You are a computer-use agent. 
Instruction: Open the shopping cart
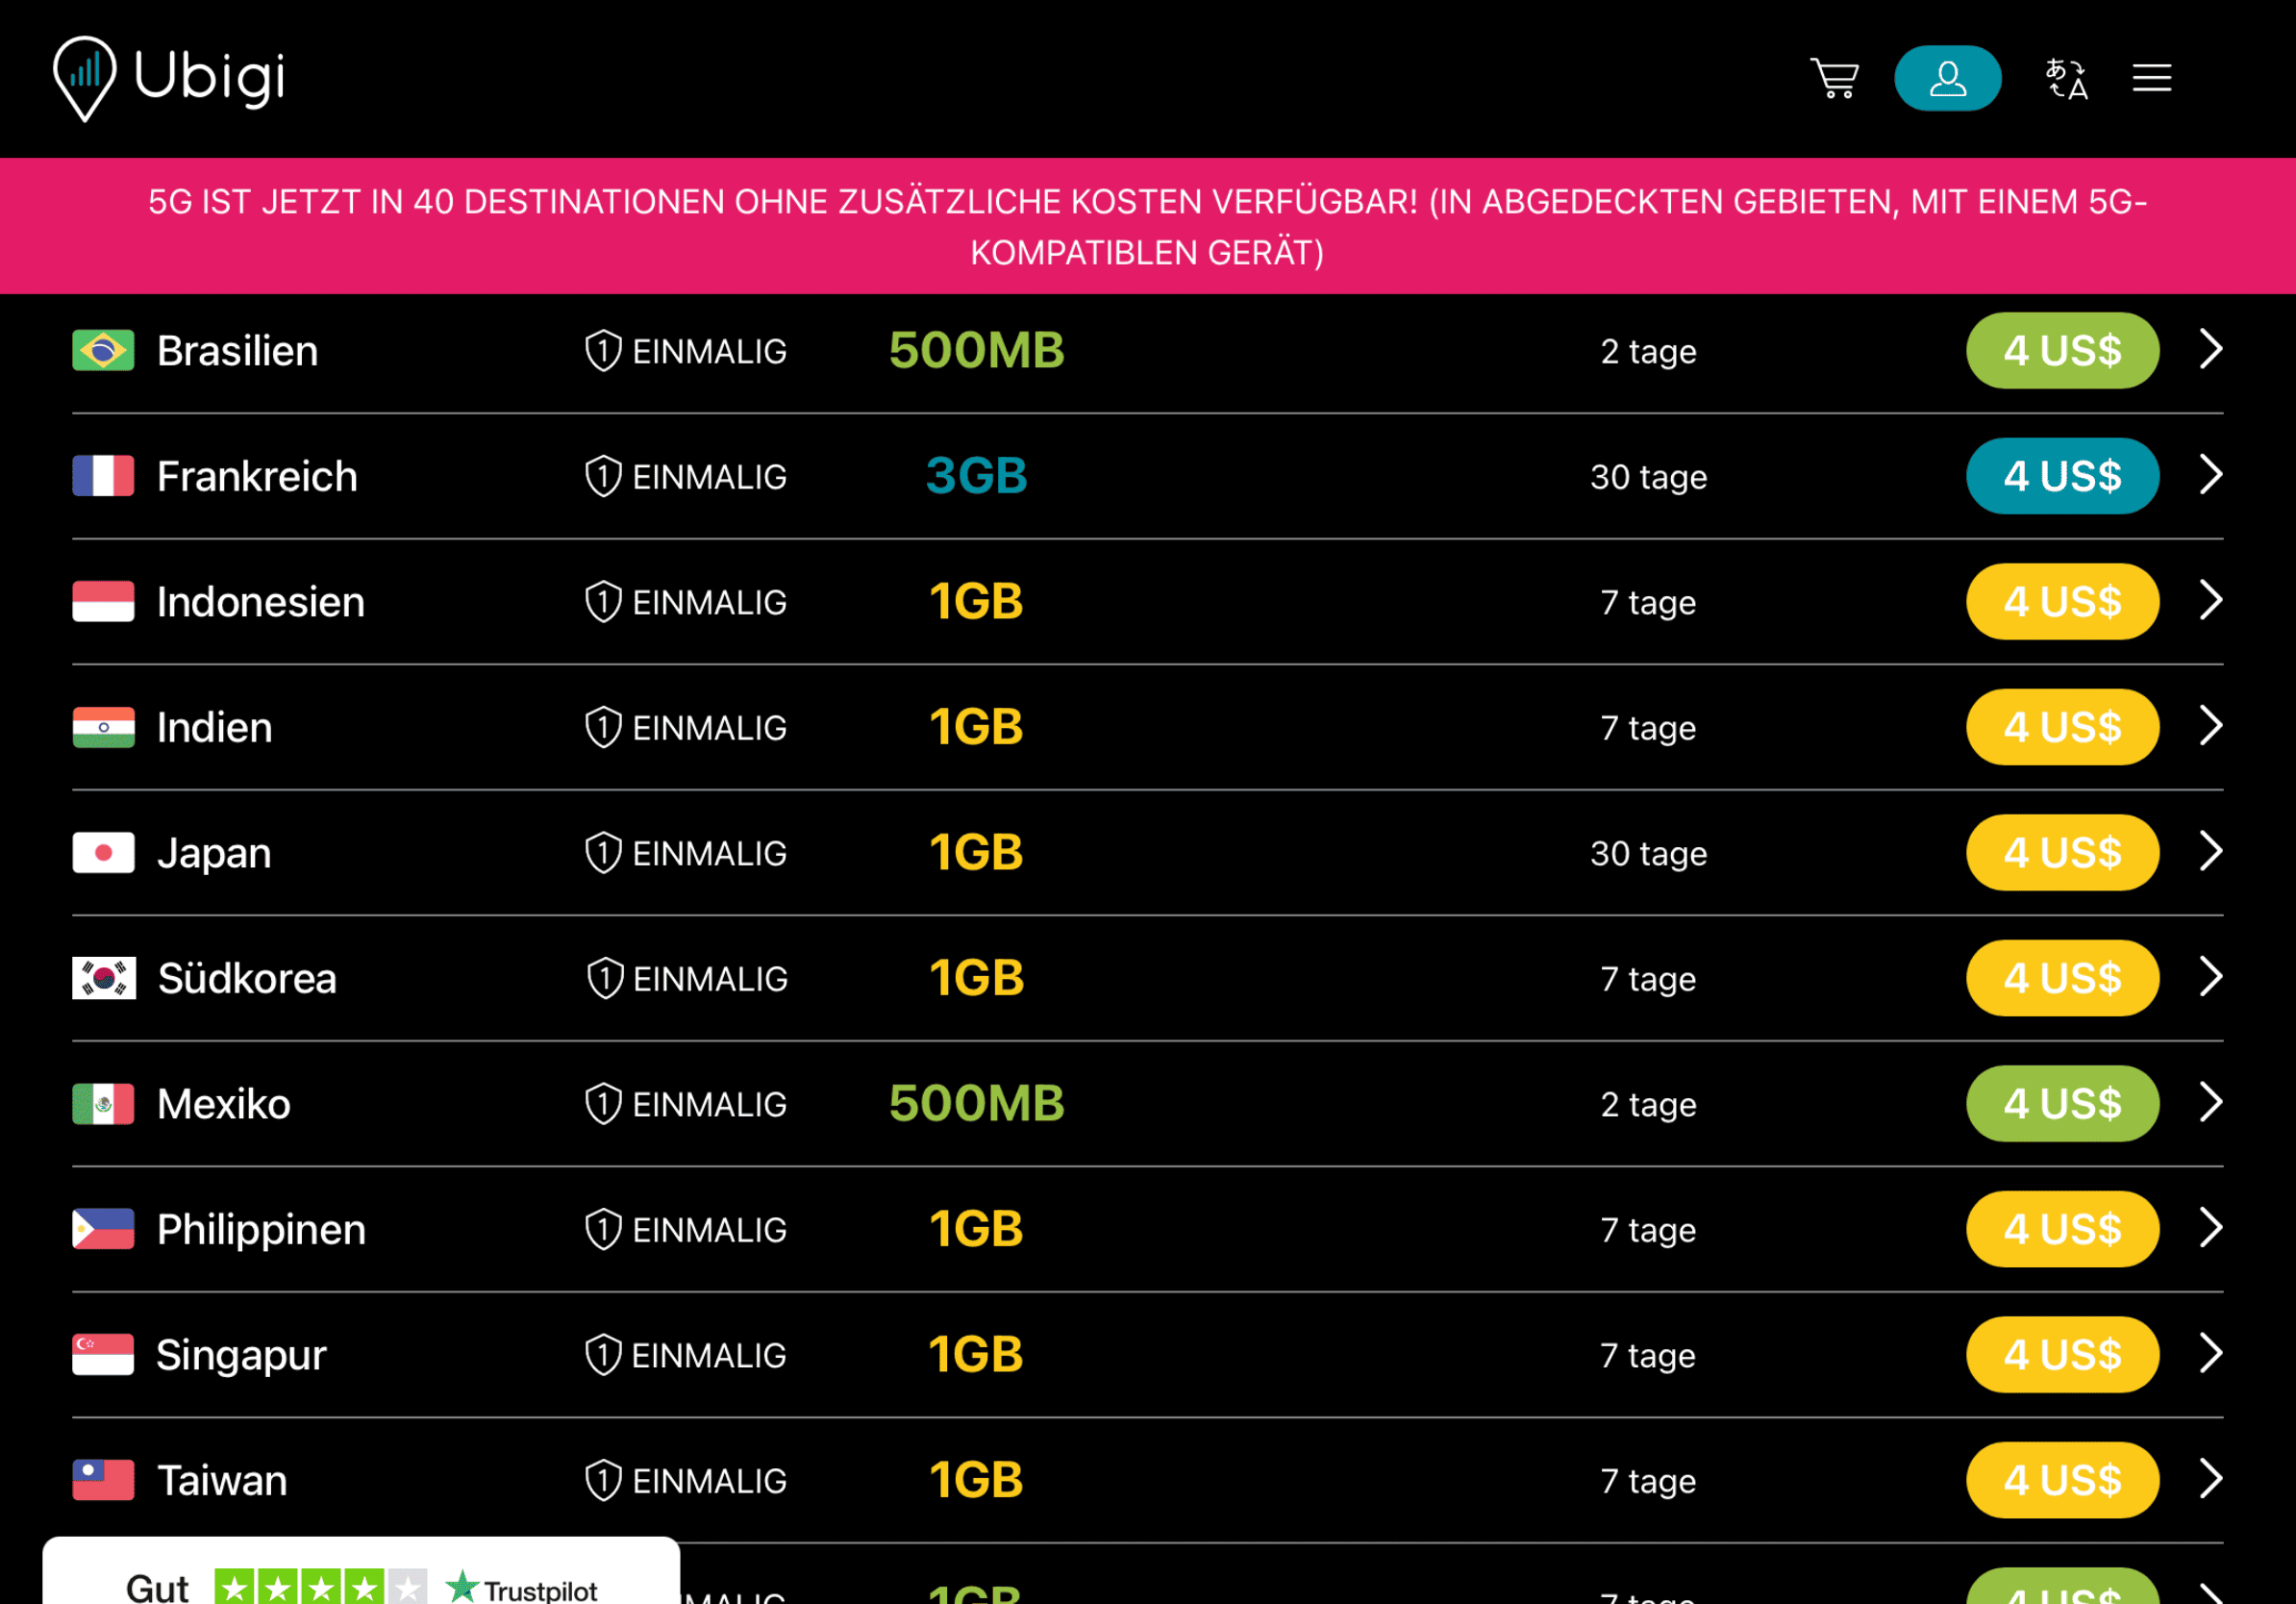click(1834, 78)
